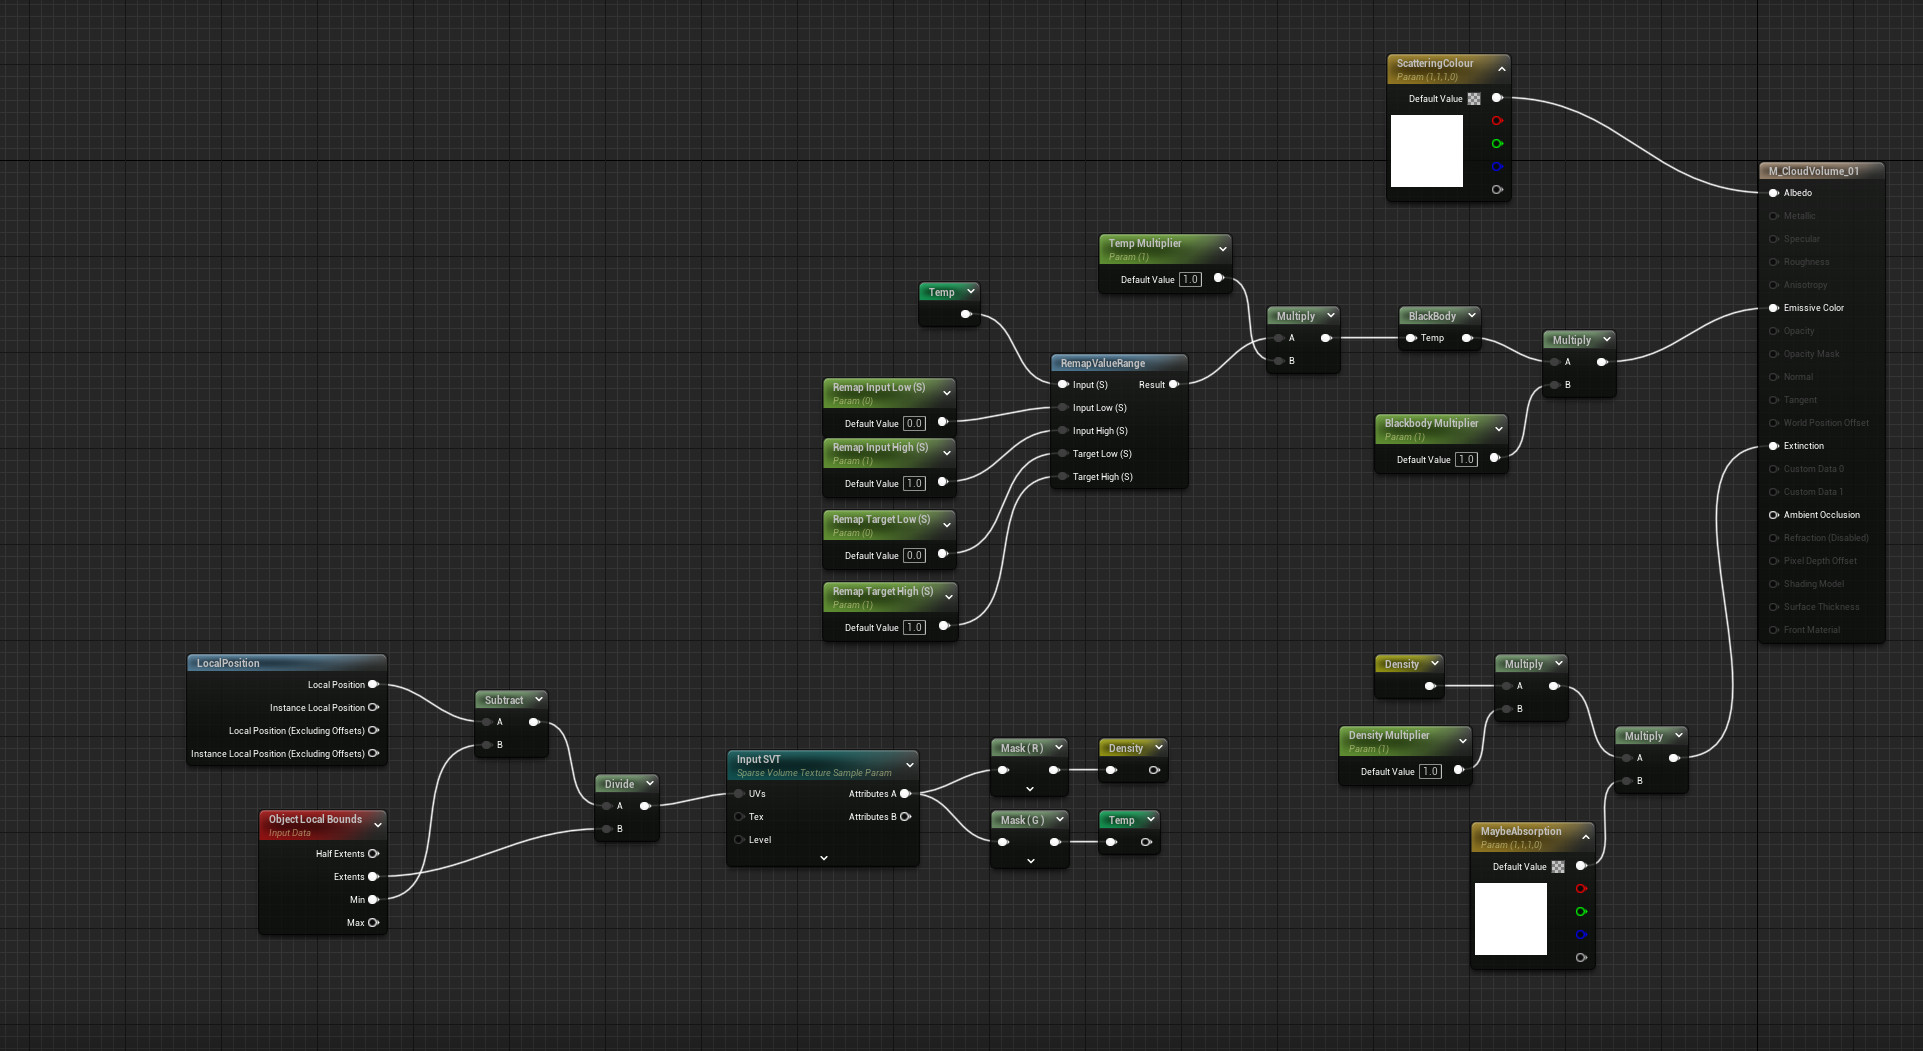
Task: Expand Input SVT advanced pins arrow at bottom
Action: (x=823, y=858)
